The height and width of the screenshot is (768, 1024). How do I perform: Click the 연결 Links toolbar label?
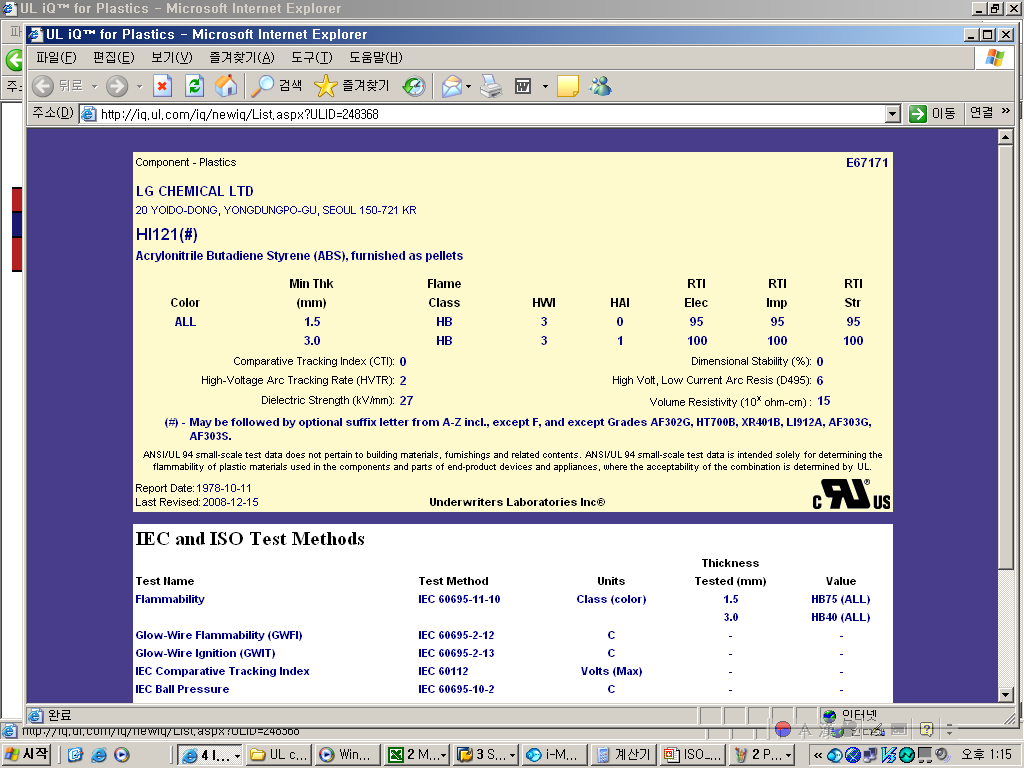pyautogui.click(x=982, y=113)
